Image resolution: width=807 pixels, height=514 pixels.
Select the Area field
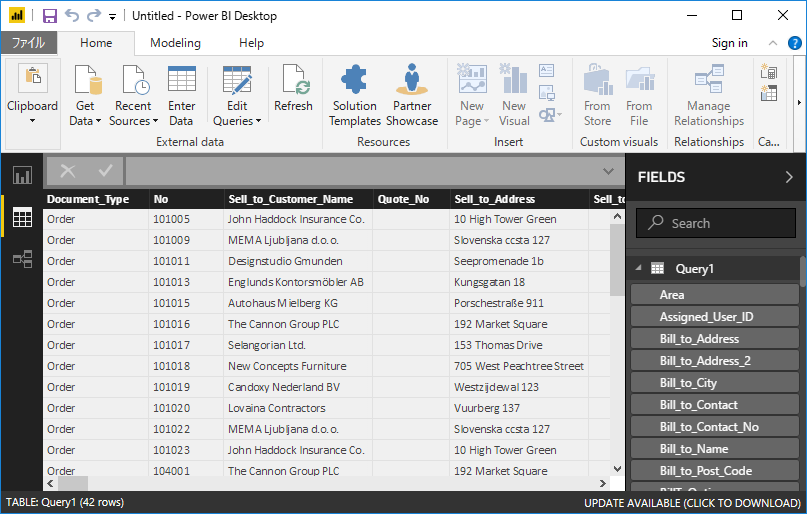(714, 295)
